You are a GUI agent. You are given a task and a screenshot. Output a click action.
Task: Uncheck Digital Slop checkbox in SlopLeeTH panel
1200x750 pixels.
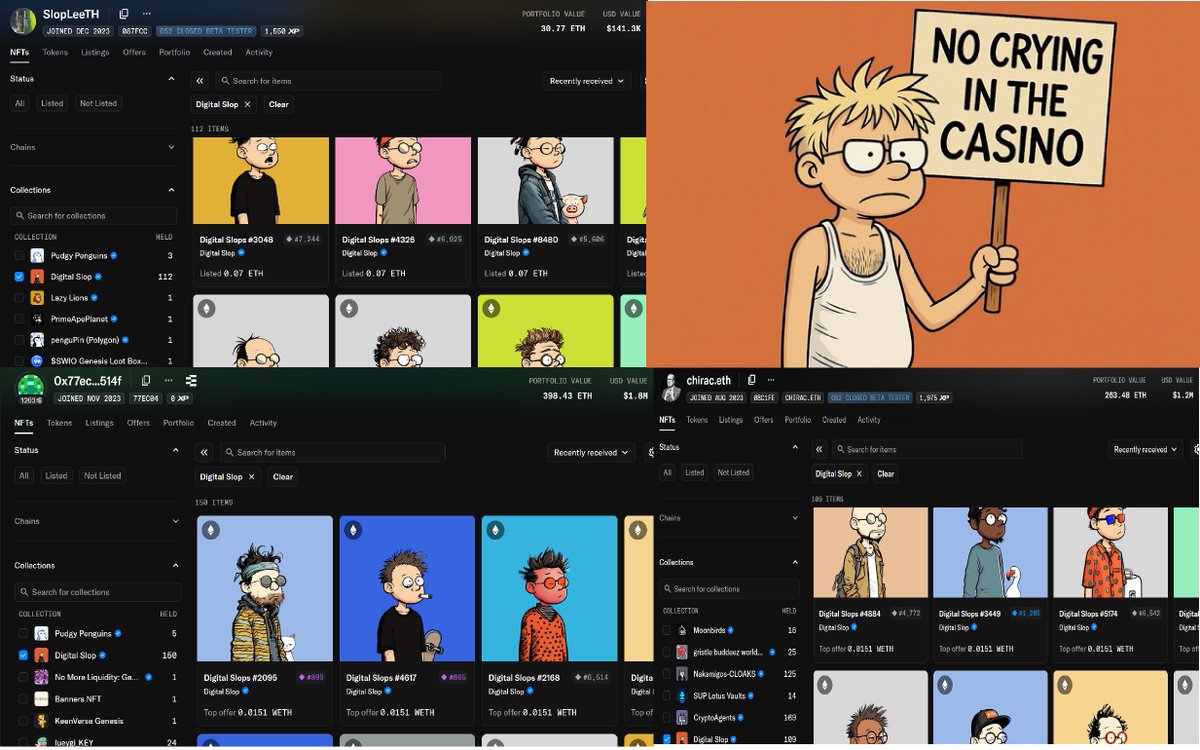(19, 277)
